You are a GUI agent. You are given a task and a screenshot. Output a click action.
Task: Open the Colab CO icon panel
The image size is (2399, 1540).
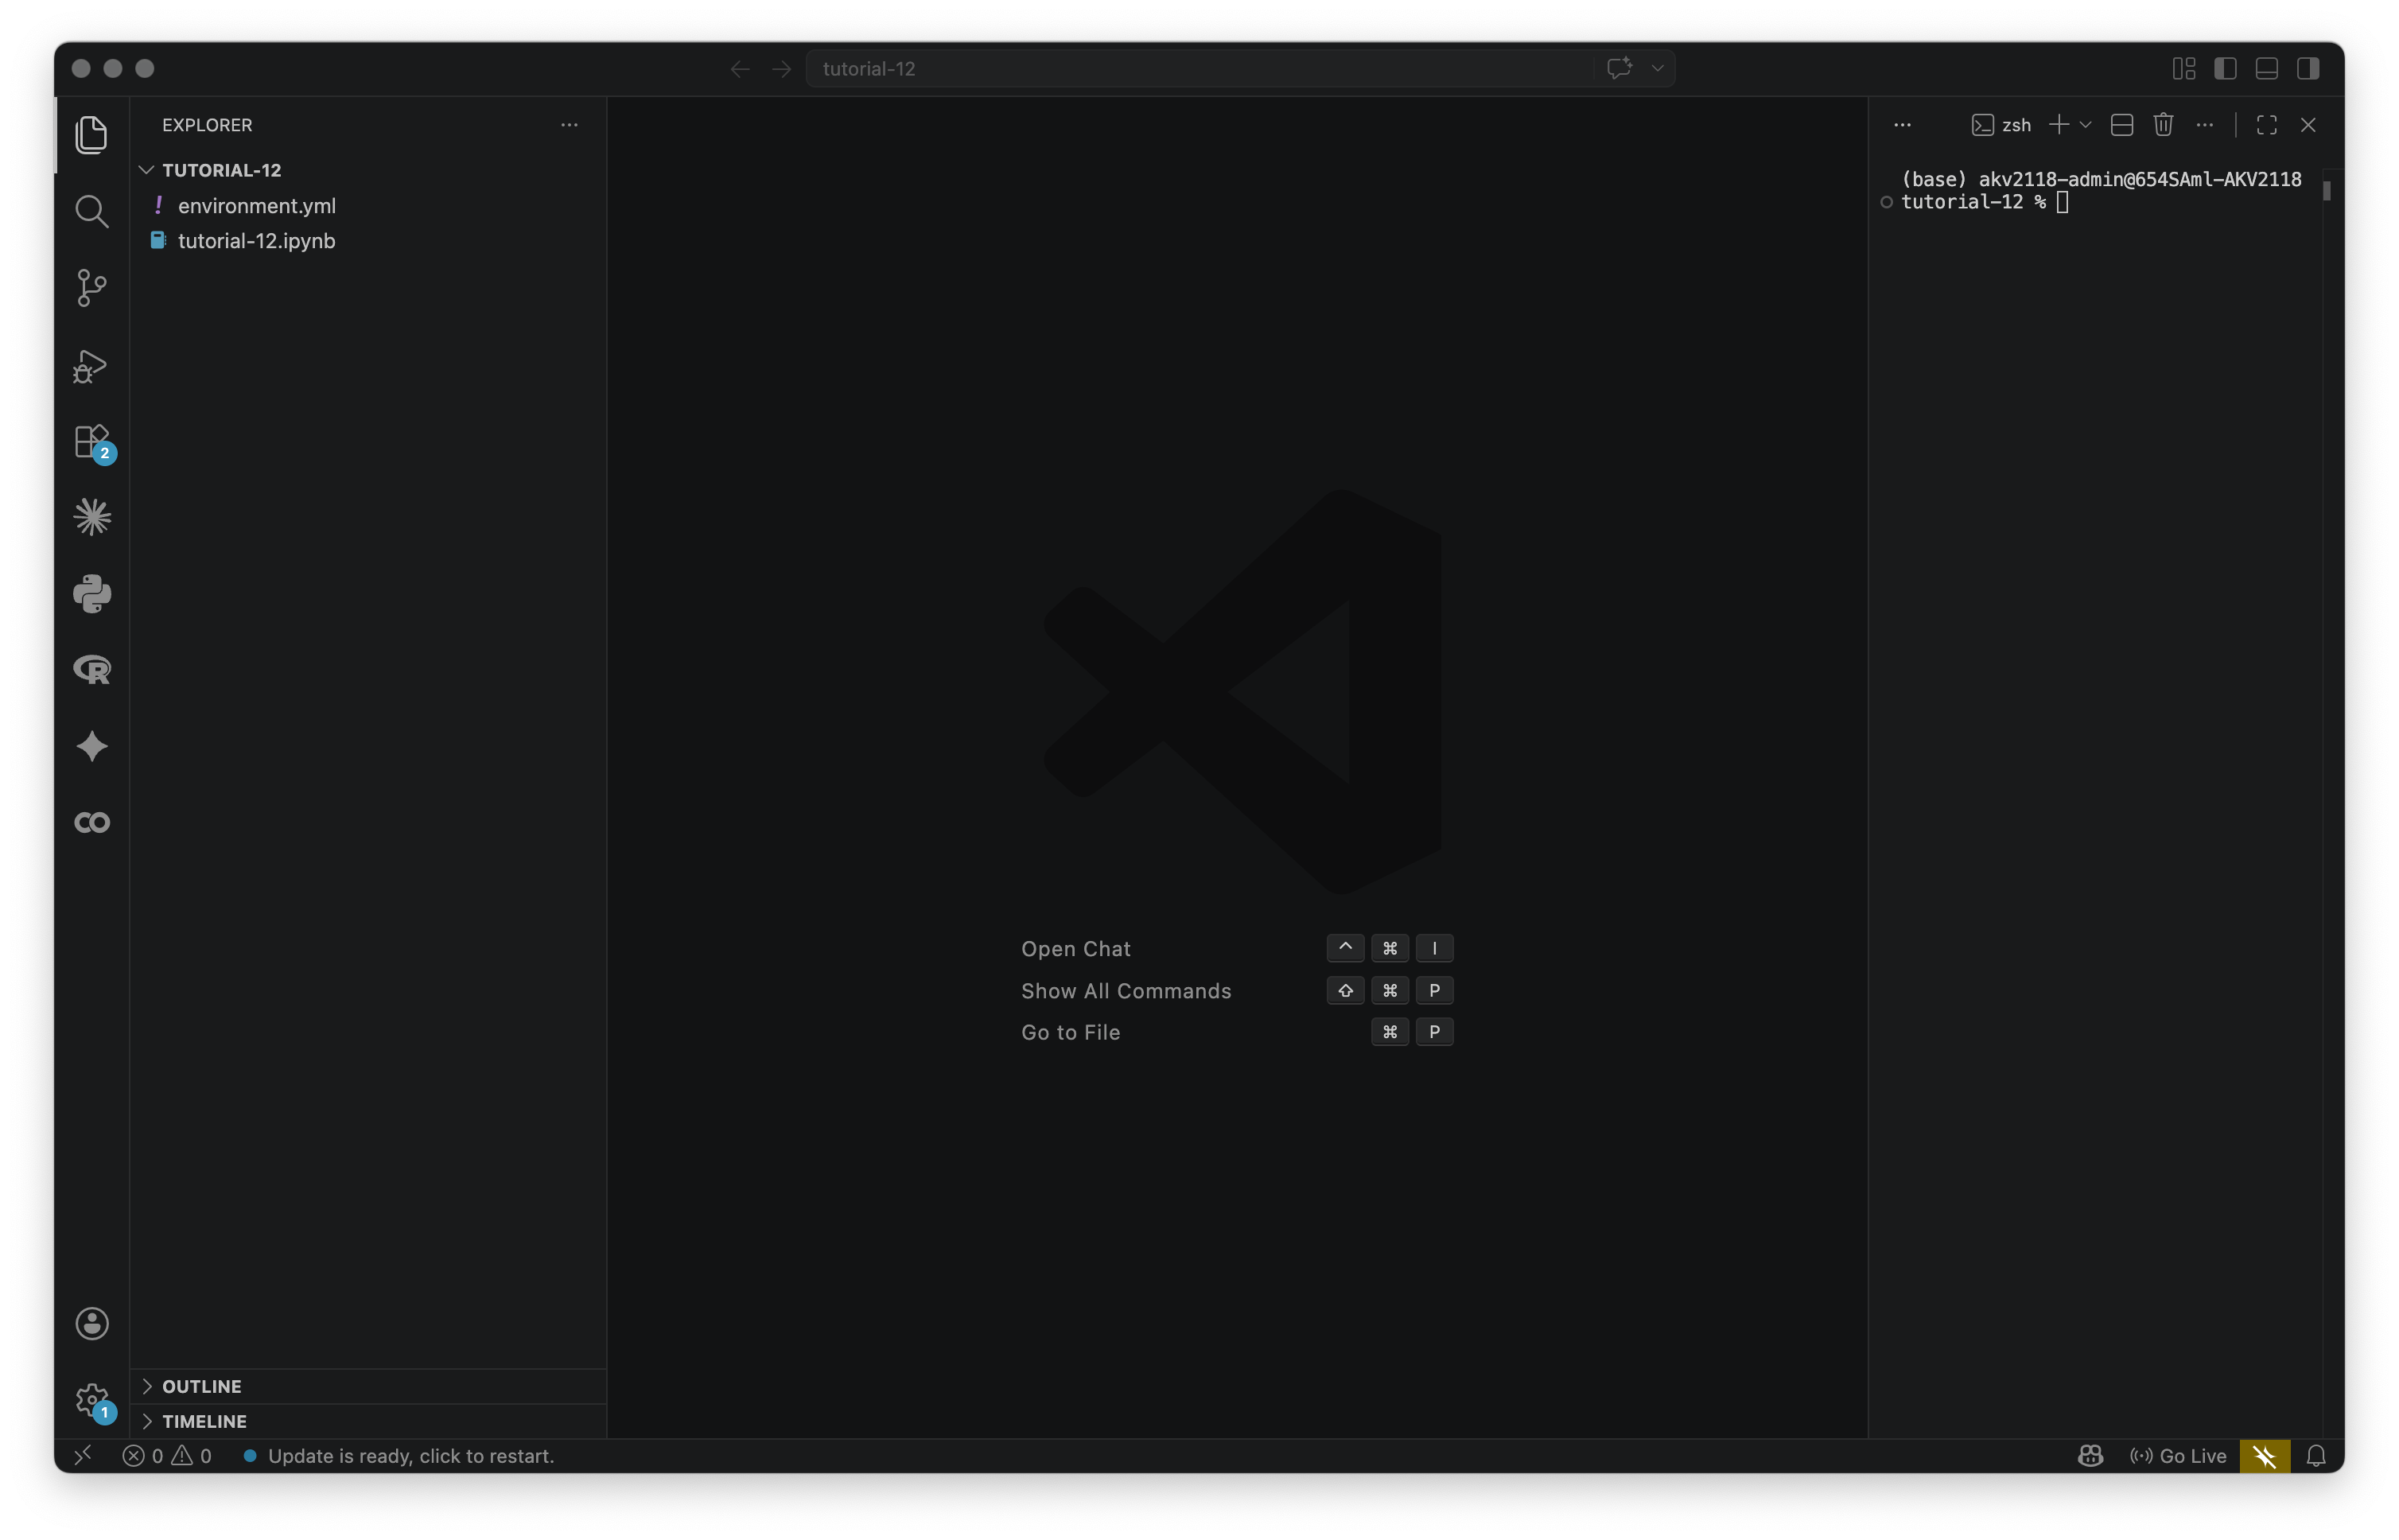92,822
